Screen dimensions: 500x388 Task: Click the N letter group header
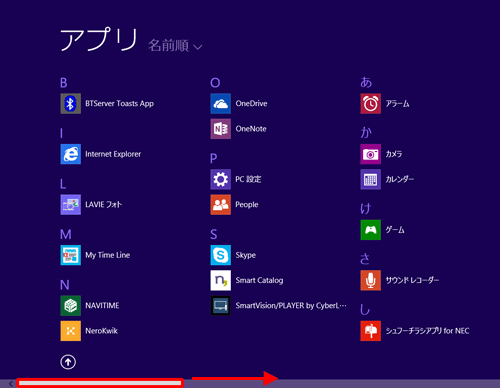click(x=65, y=285)
